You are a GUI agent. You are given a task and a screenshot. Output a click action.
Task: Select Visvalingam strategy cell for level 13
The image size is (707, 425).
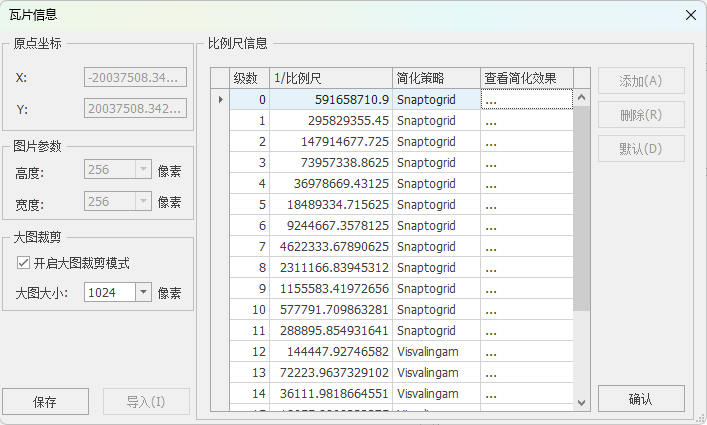click(x=436, y=373)
